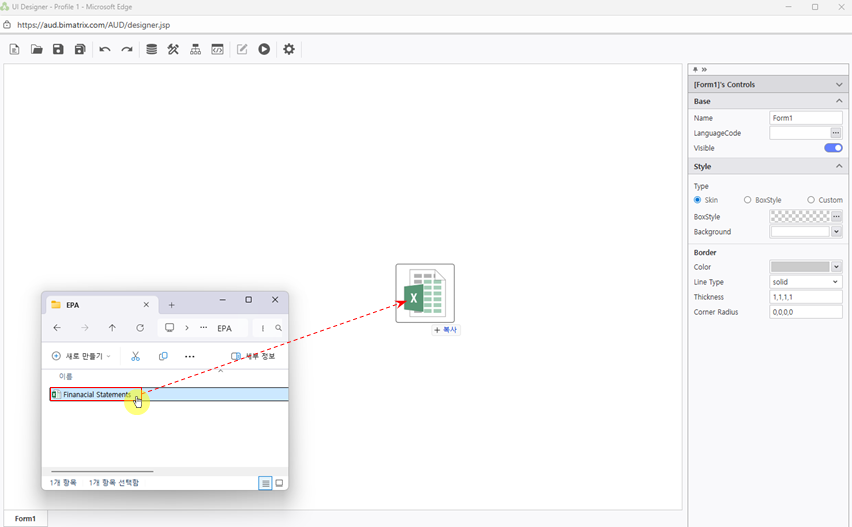Choose the Custom type radio button
This screenshot has width=852, height=527.
coord(811,200)
